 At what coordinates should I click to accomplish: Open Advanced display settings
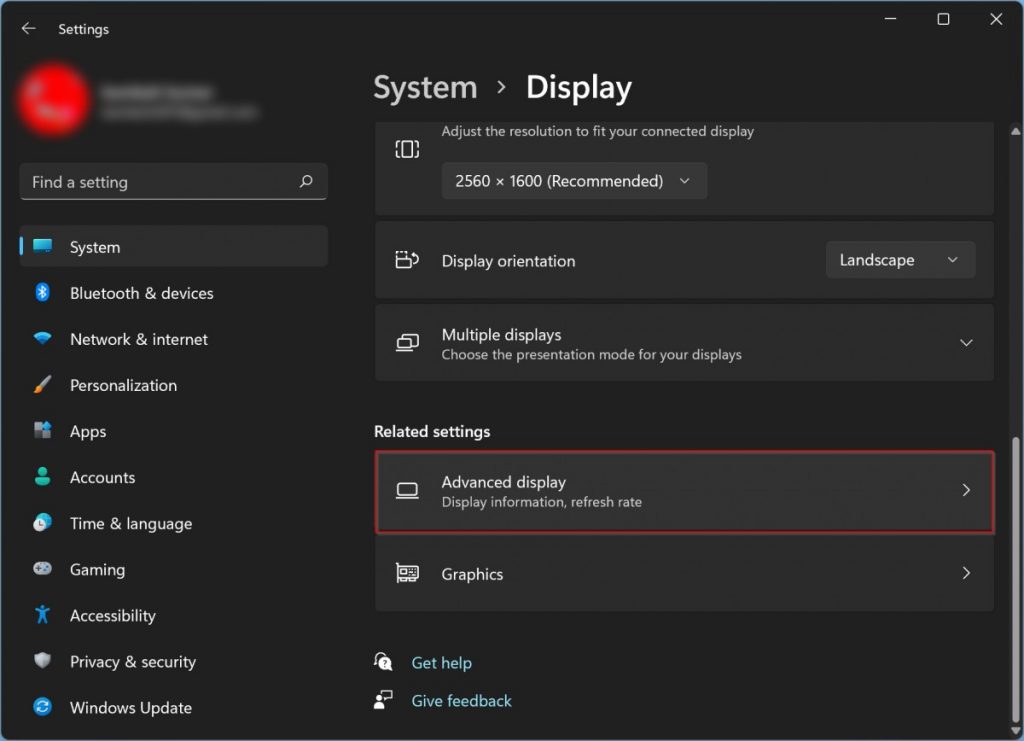click(684, 491)
